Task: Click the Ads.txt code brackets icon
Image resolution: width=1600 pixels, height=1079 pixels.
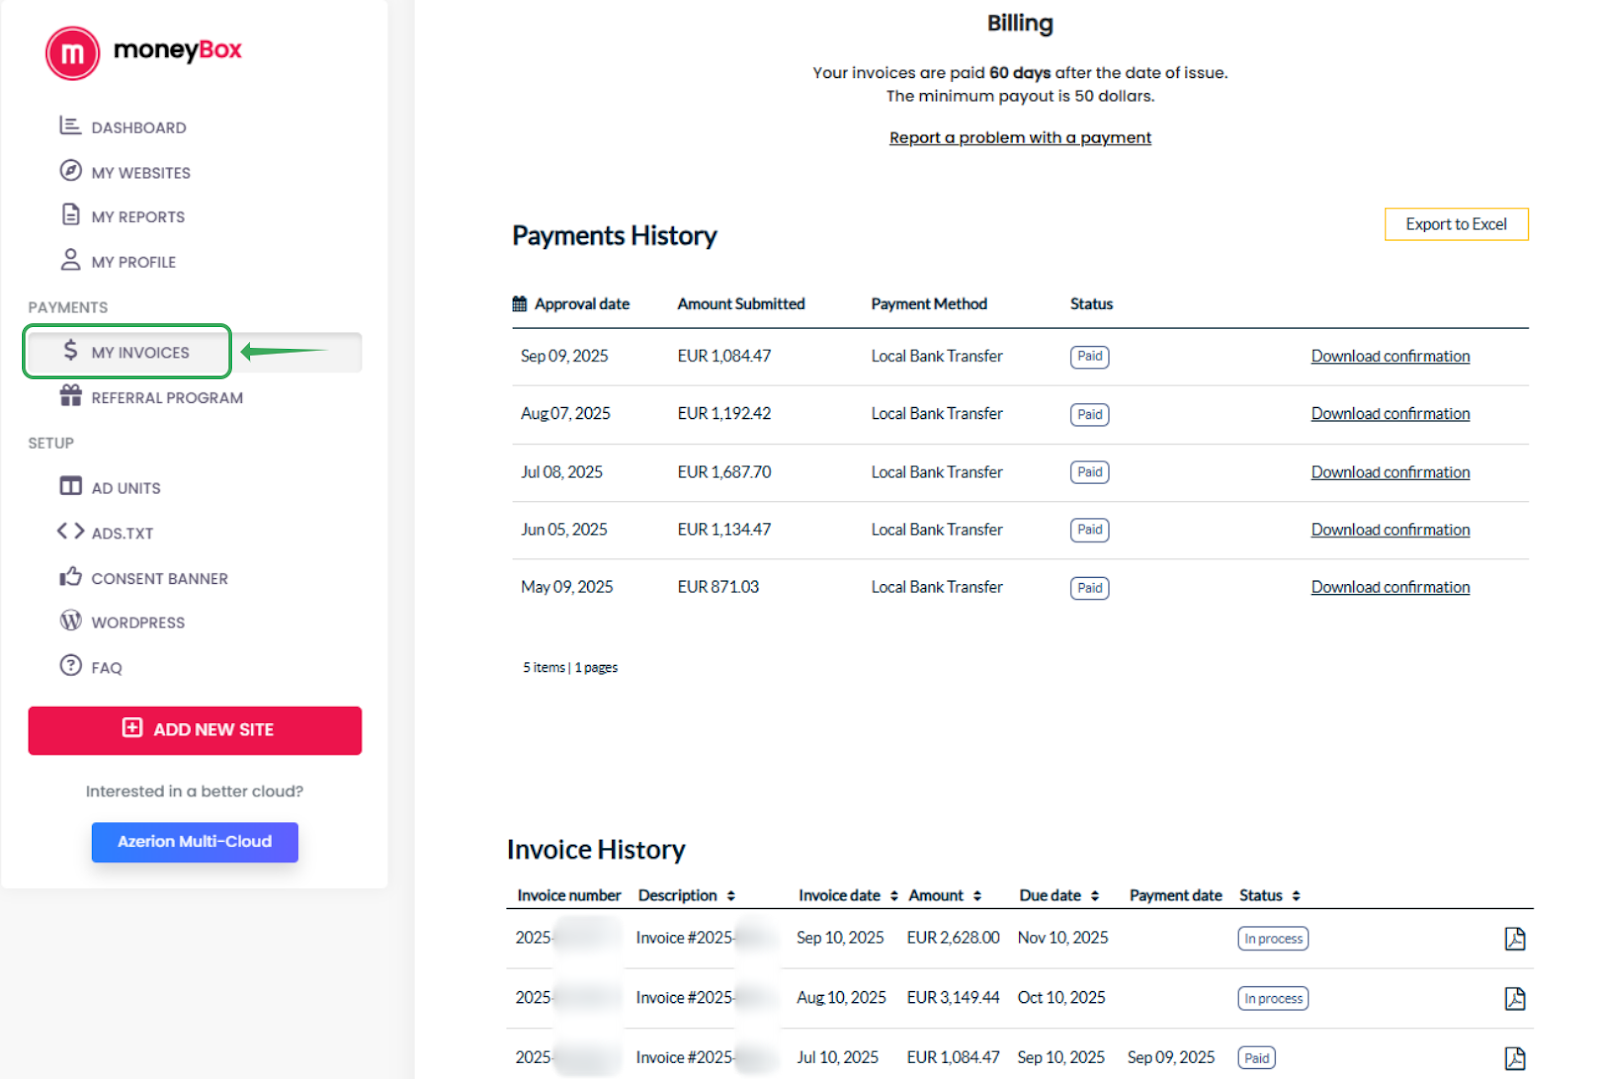Action: coord(70,531)
